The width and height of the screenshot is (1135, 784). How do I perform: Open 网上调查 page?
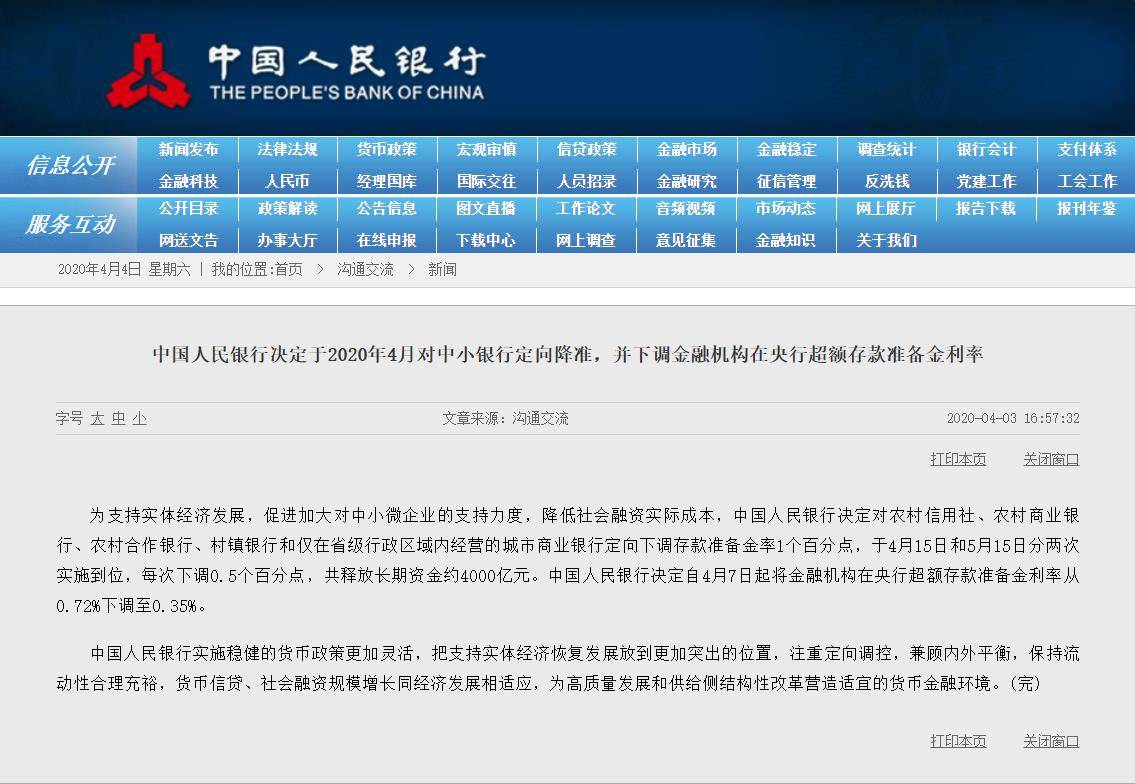pyautogui.click(x=586, y=240)
